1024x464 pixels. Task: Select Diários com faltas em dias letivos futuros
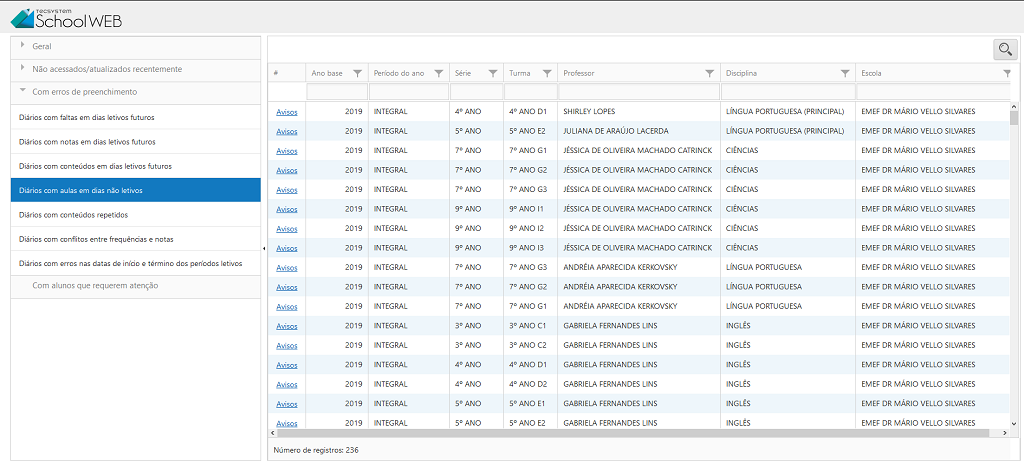tap(87, 117)
